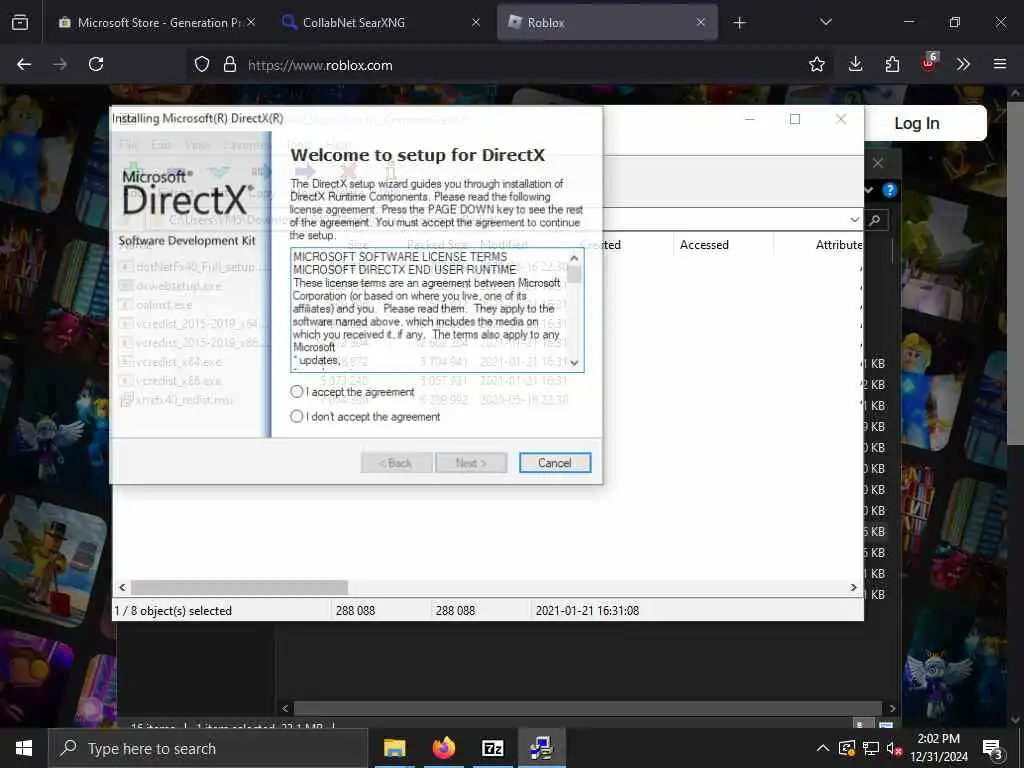Select I accept the agreement

pos(296,391)
